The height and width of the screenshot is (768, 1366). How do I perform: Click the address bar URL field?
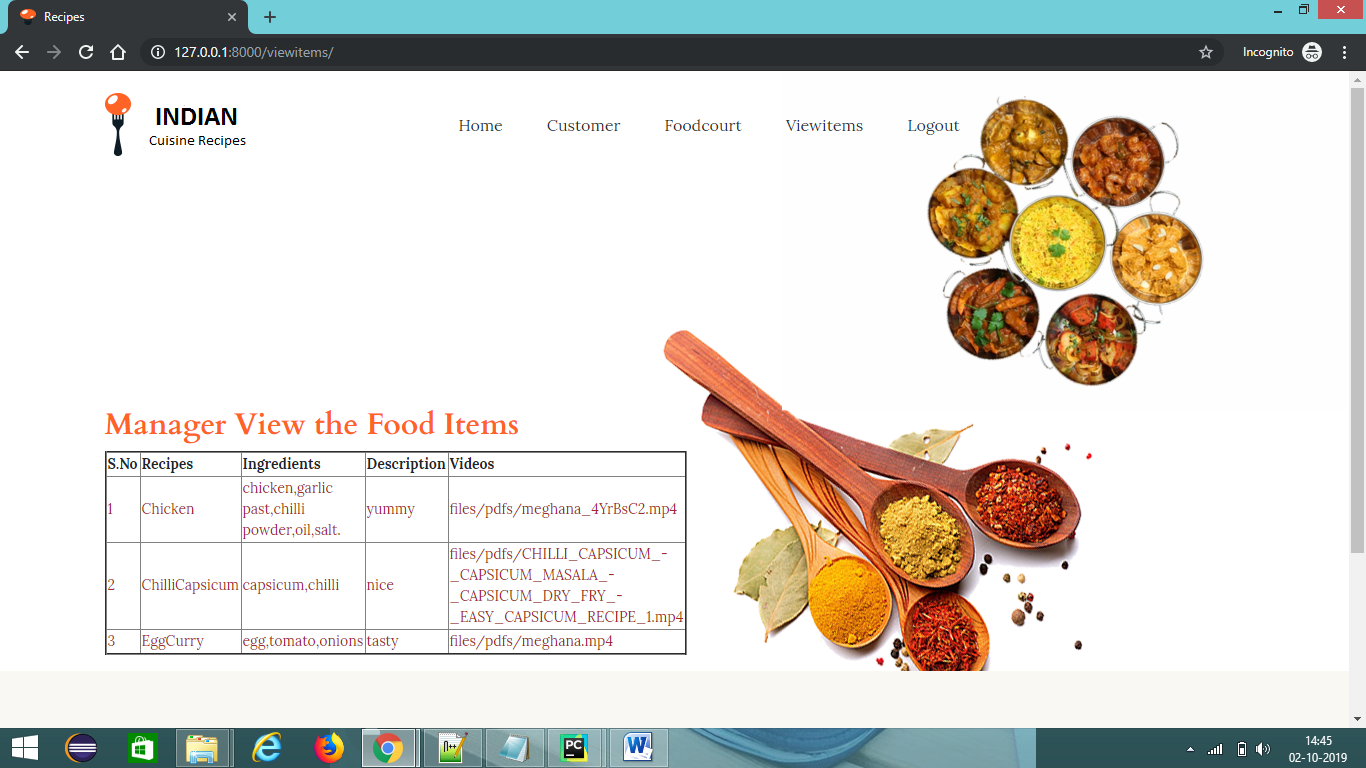point(680,52)
